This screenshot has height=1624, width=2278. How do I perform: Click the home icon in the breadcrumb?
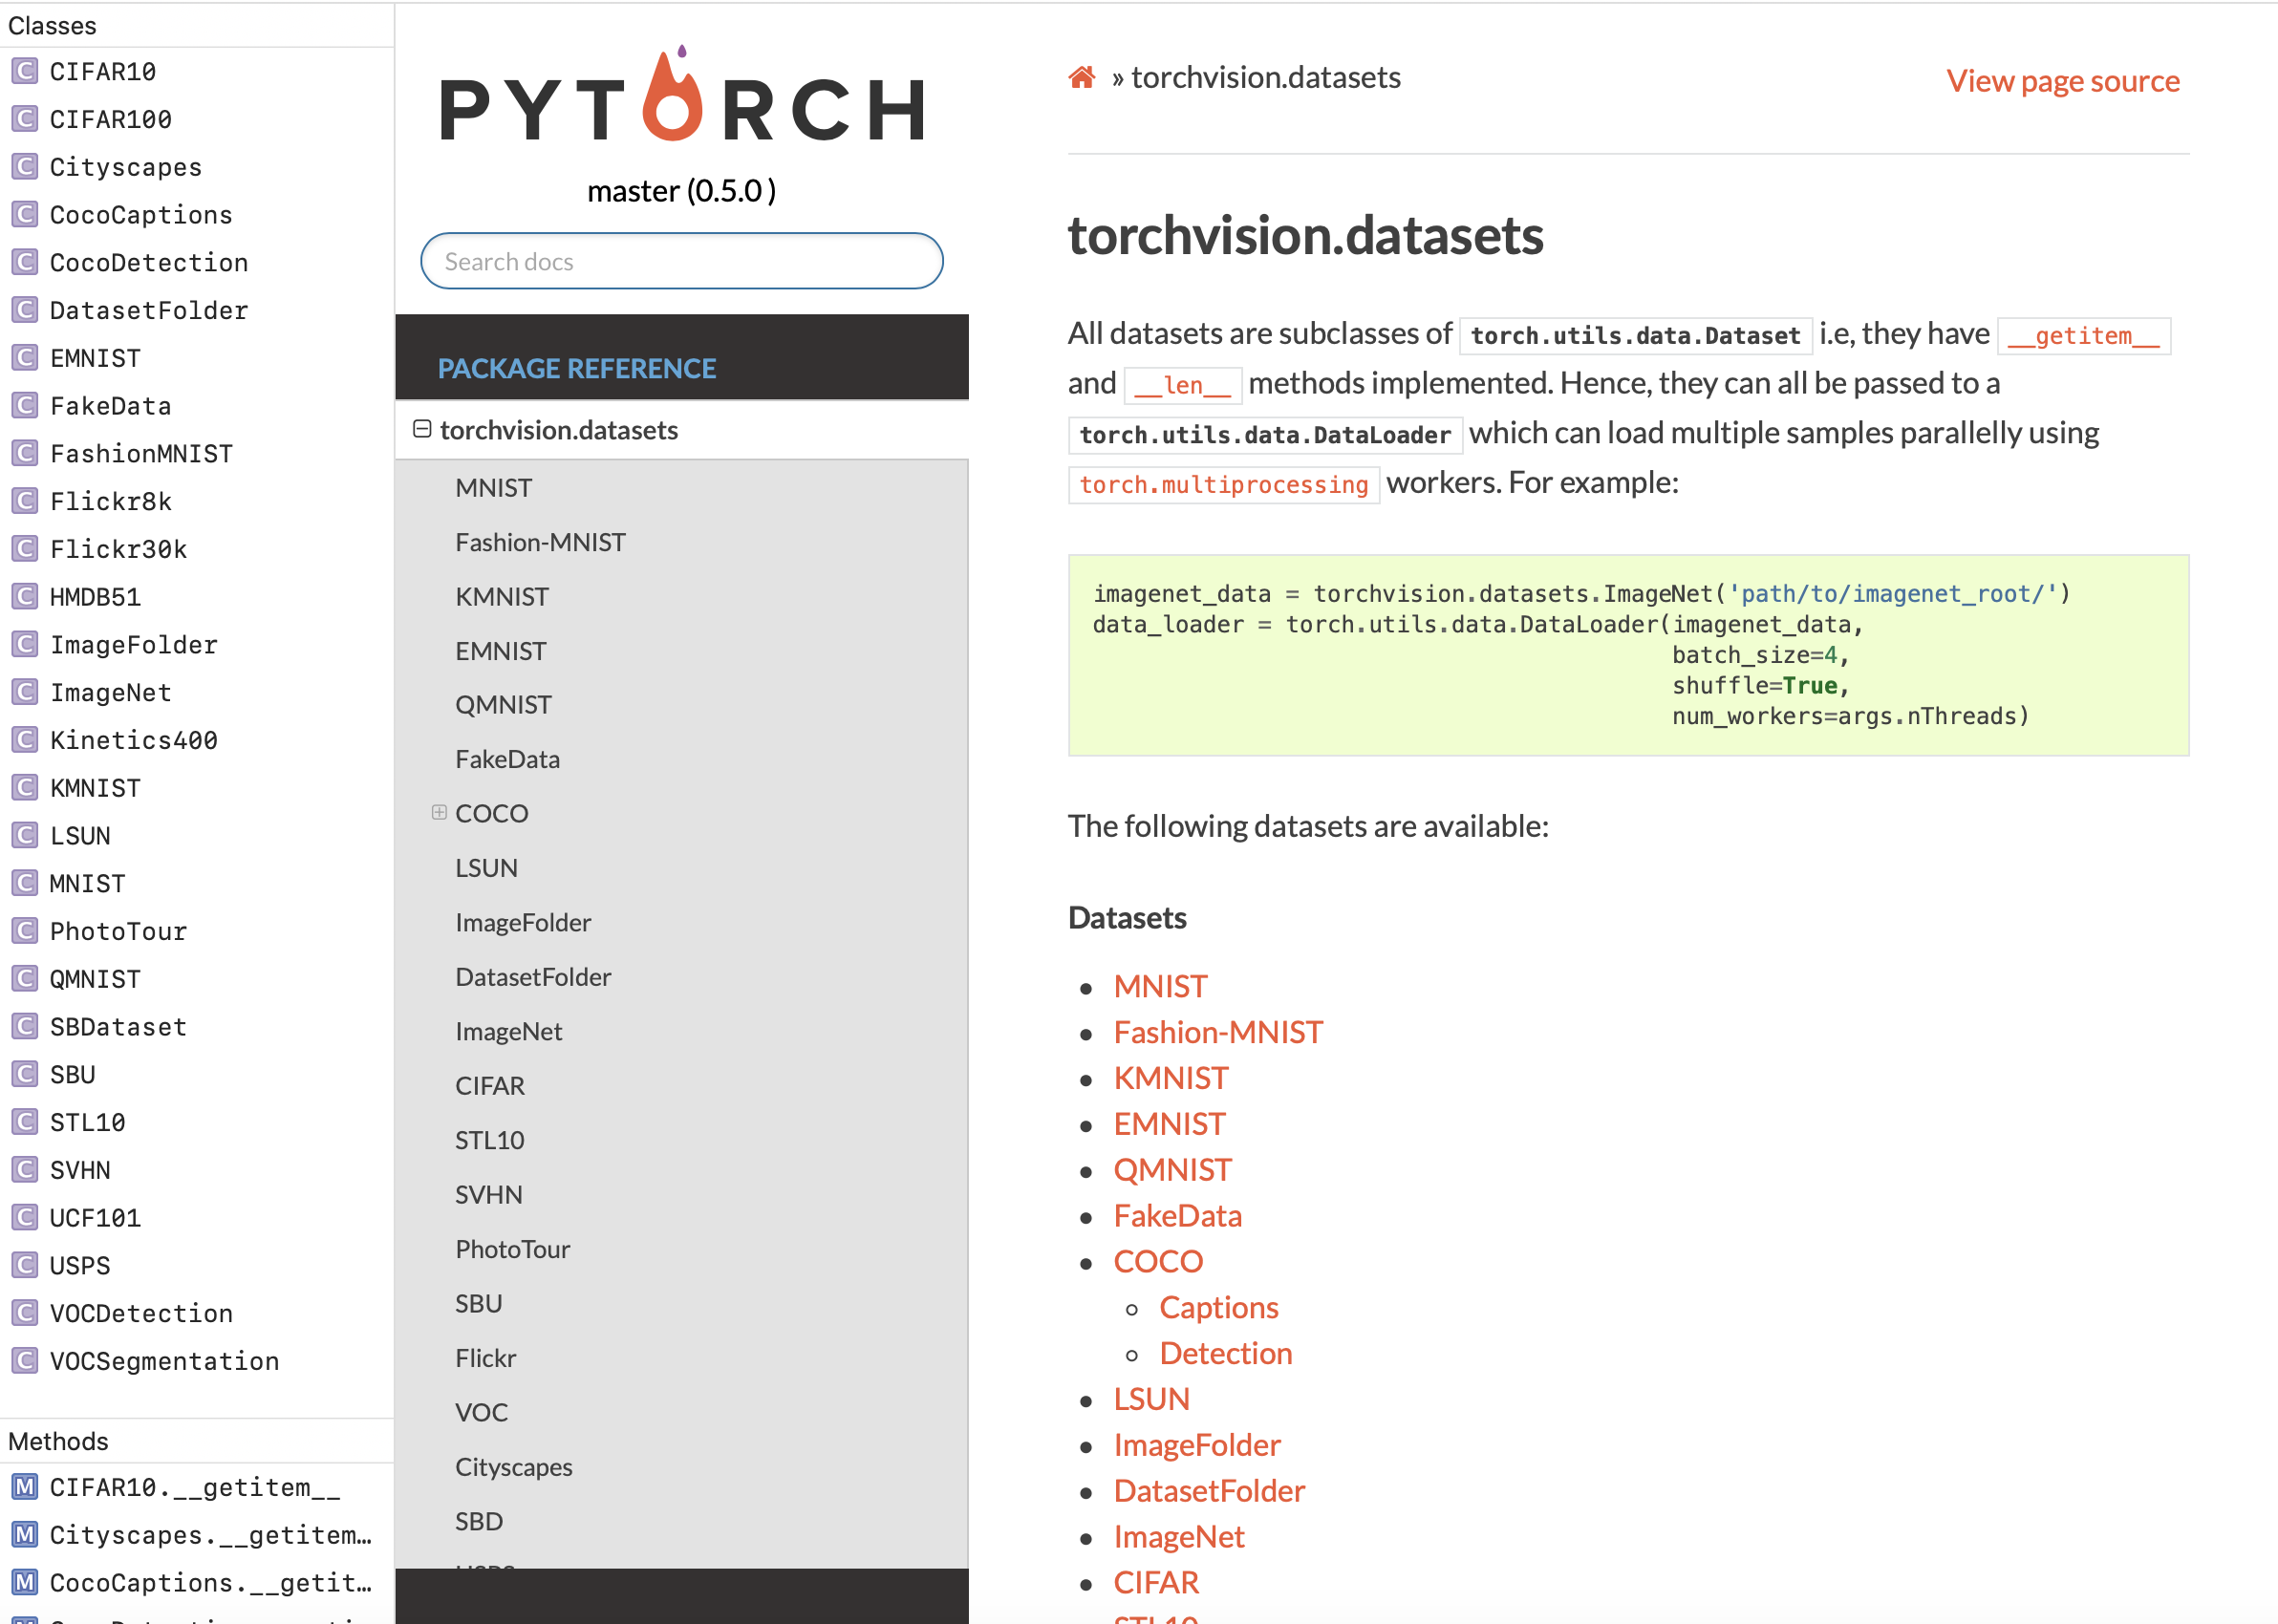point(1081,77)
